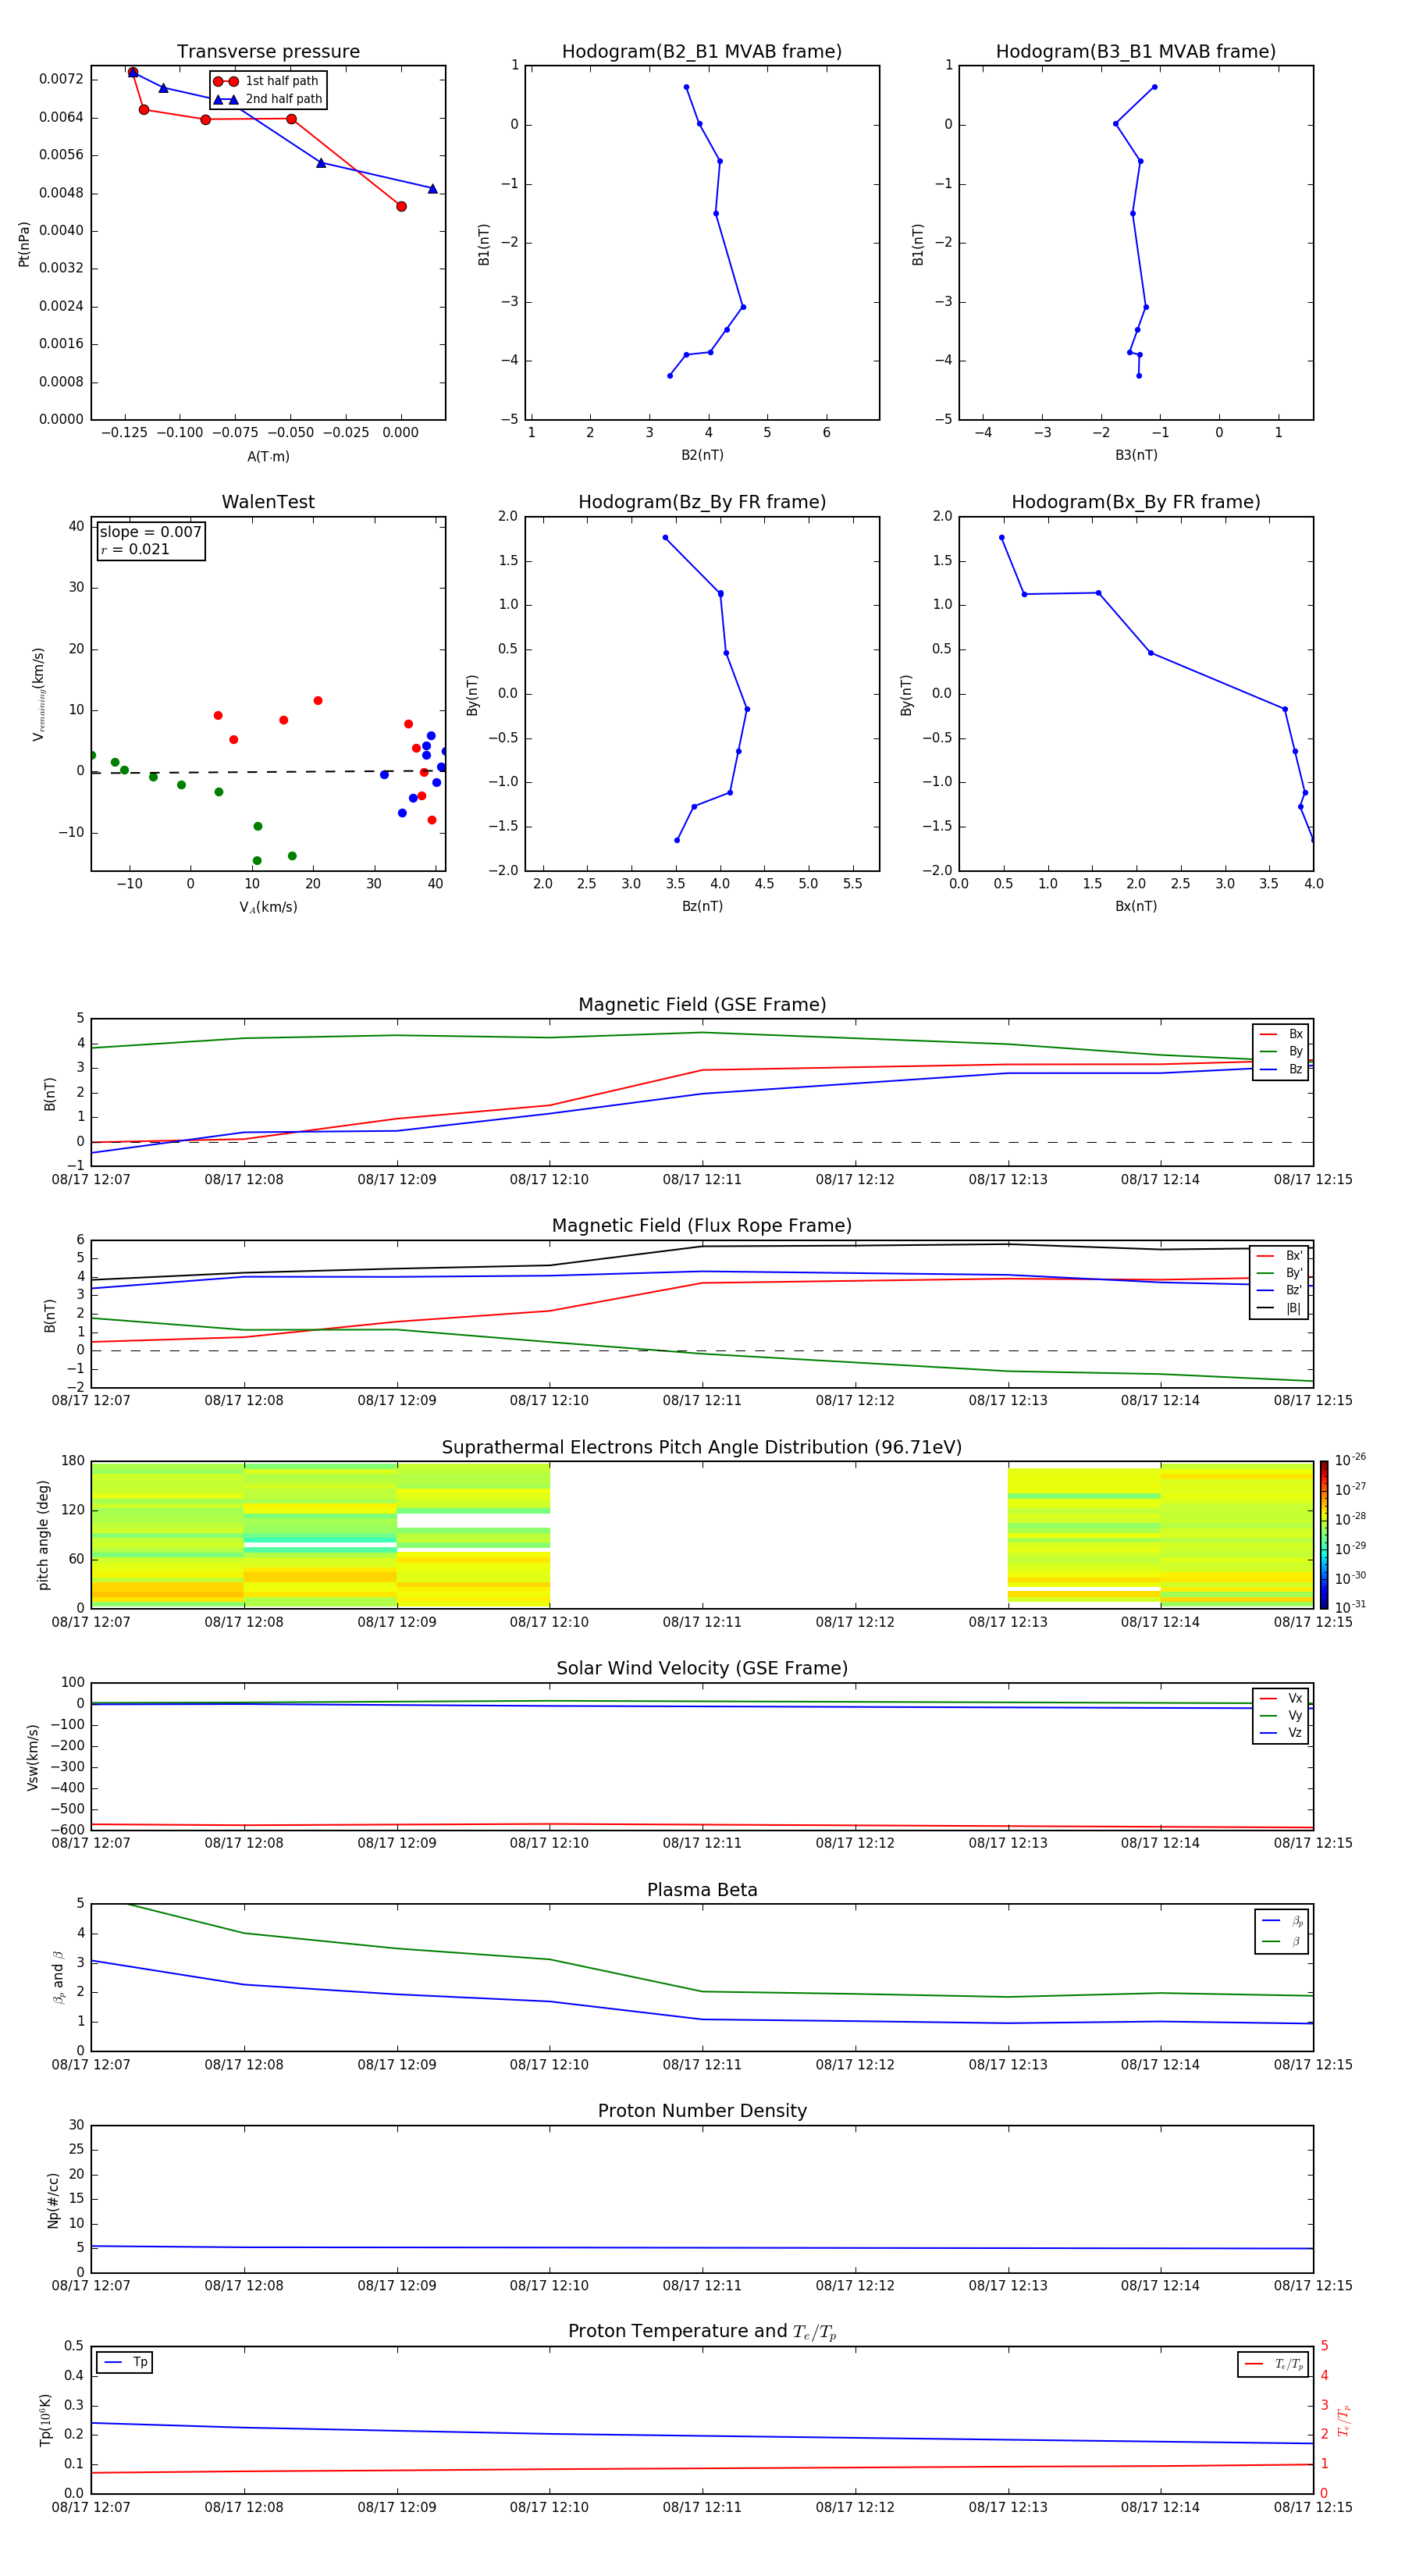The height and width of the screenshot is (2576, 1405).
Task: Select the "r = 0.021" annotation
Action: (135, 549)
